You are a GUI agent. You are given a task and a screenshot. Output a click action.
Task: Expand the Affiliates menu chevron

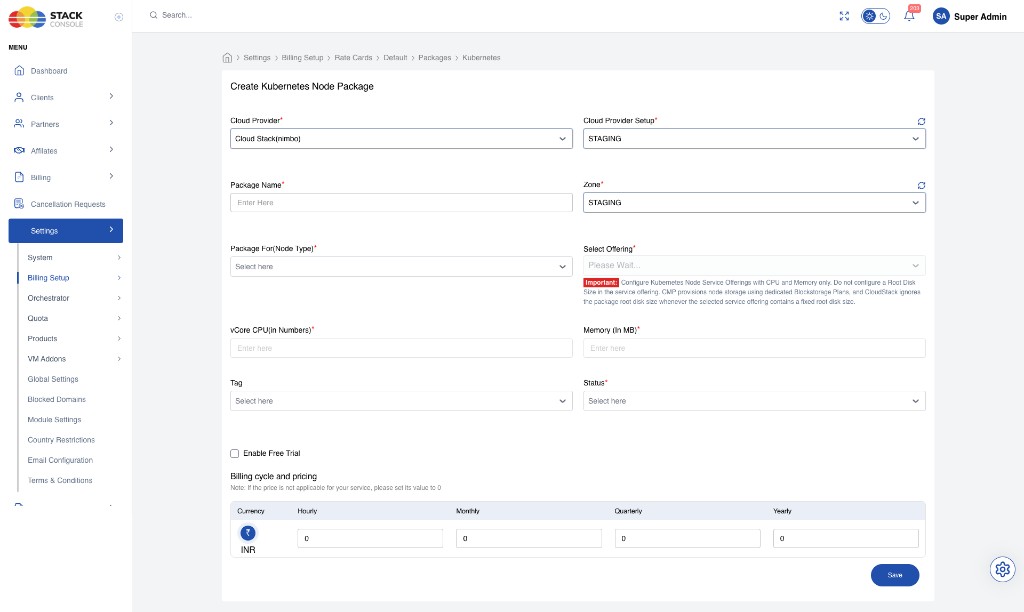pyautogui.click(x=111, y=150)
